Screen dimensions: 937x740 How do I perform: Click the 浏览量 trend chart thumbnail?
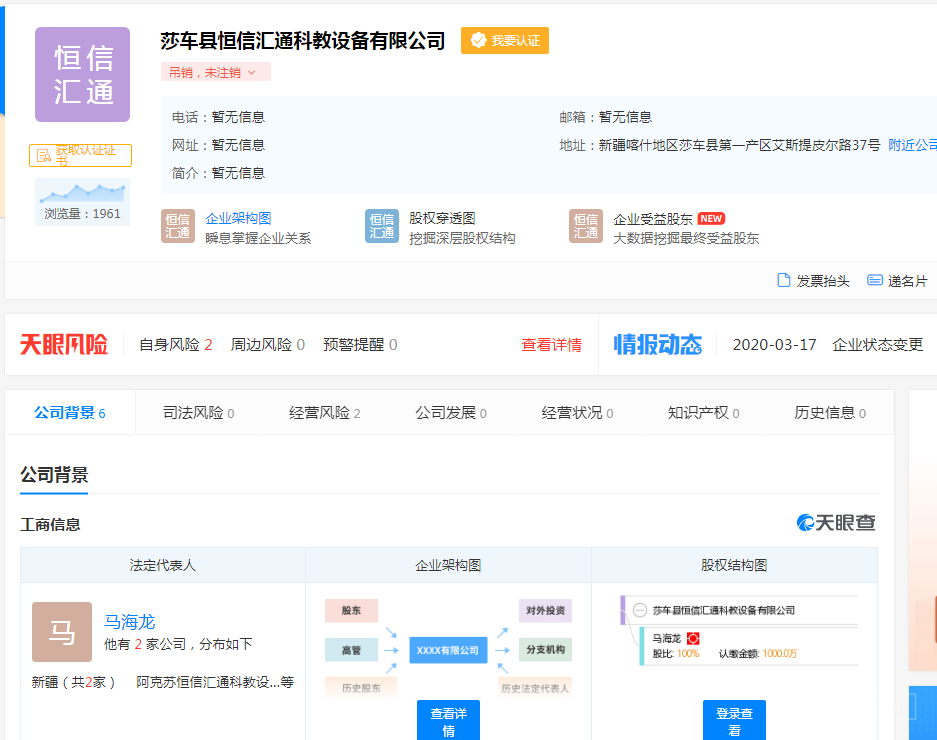point(82,192)
